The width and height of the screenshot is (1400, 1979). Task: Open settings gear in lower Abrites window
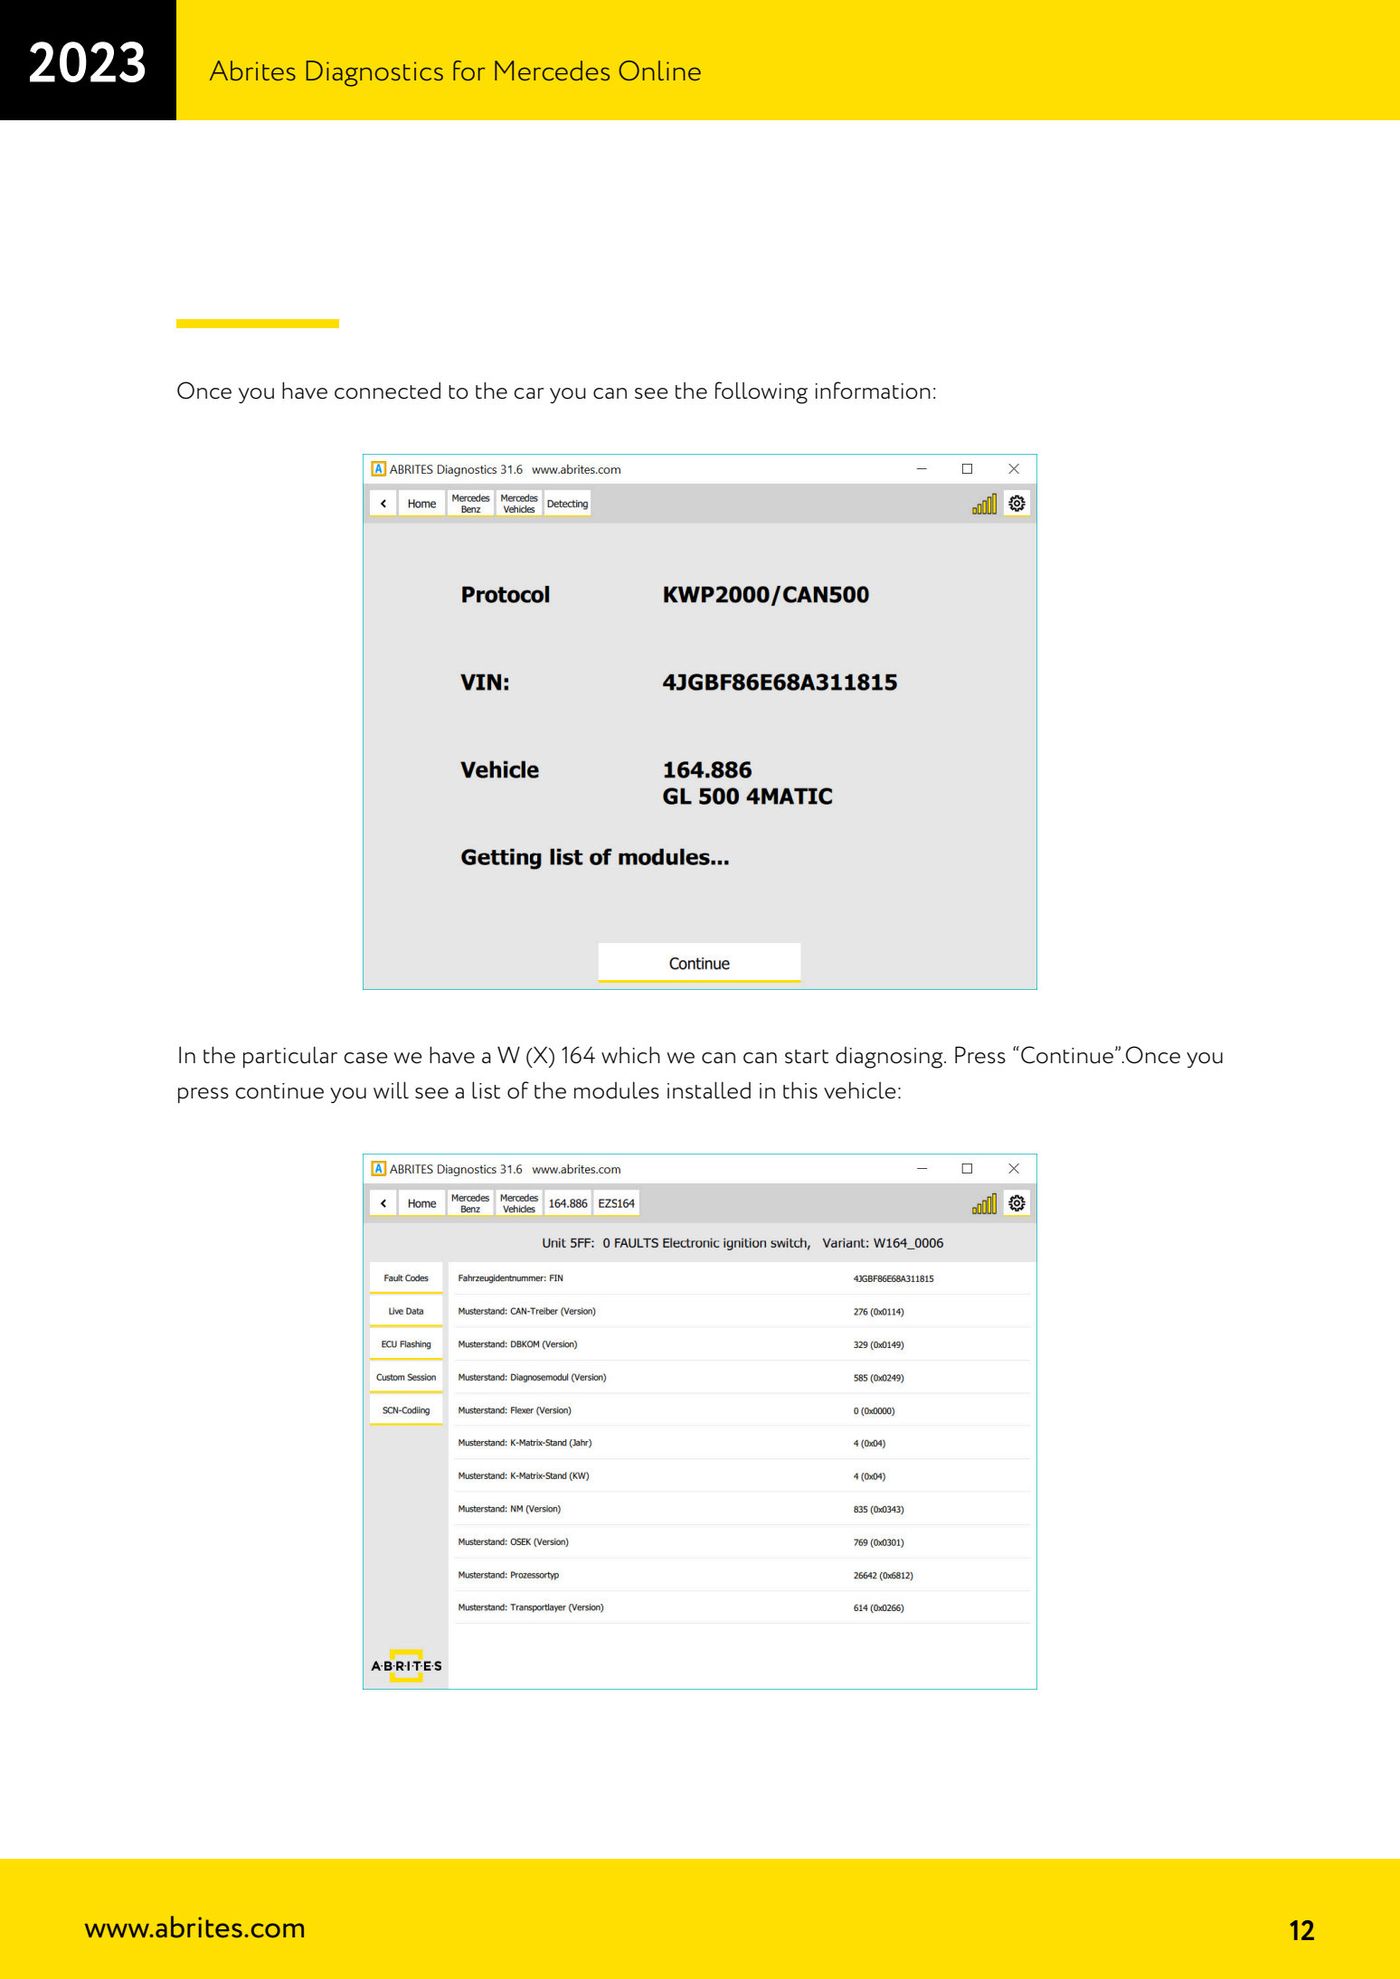(x=1017, y=1203)
